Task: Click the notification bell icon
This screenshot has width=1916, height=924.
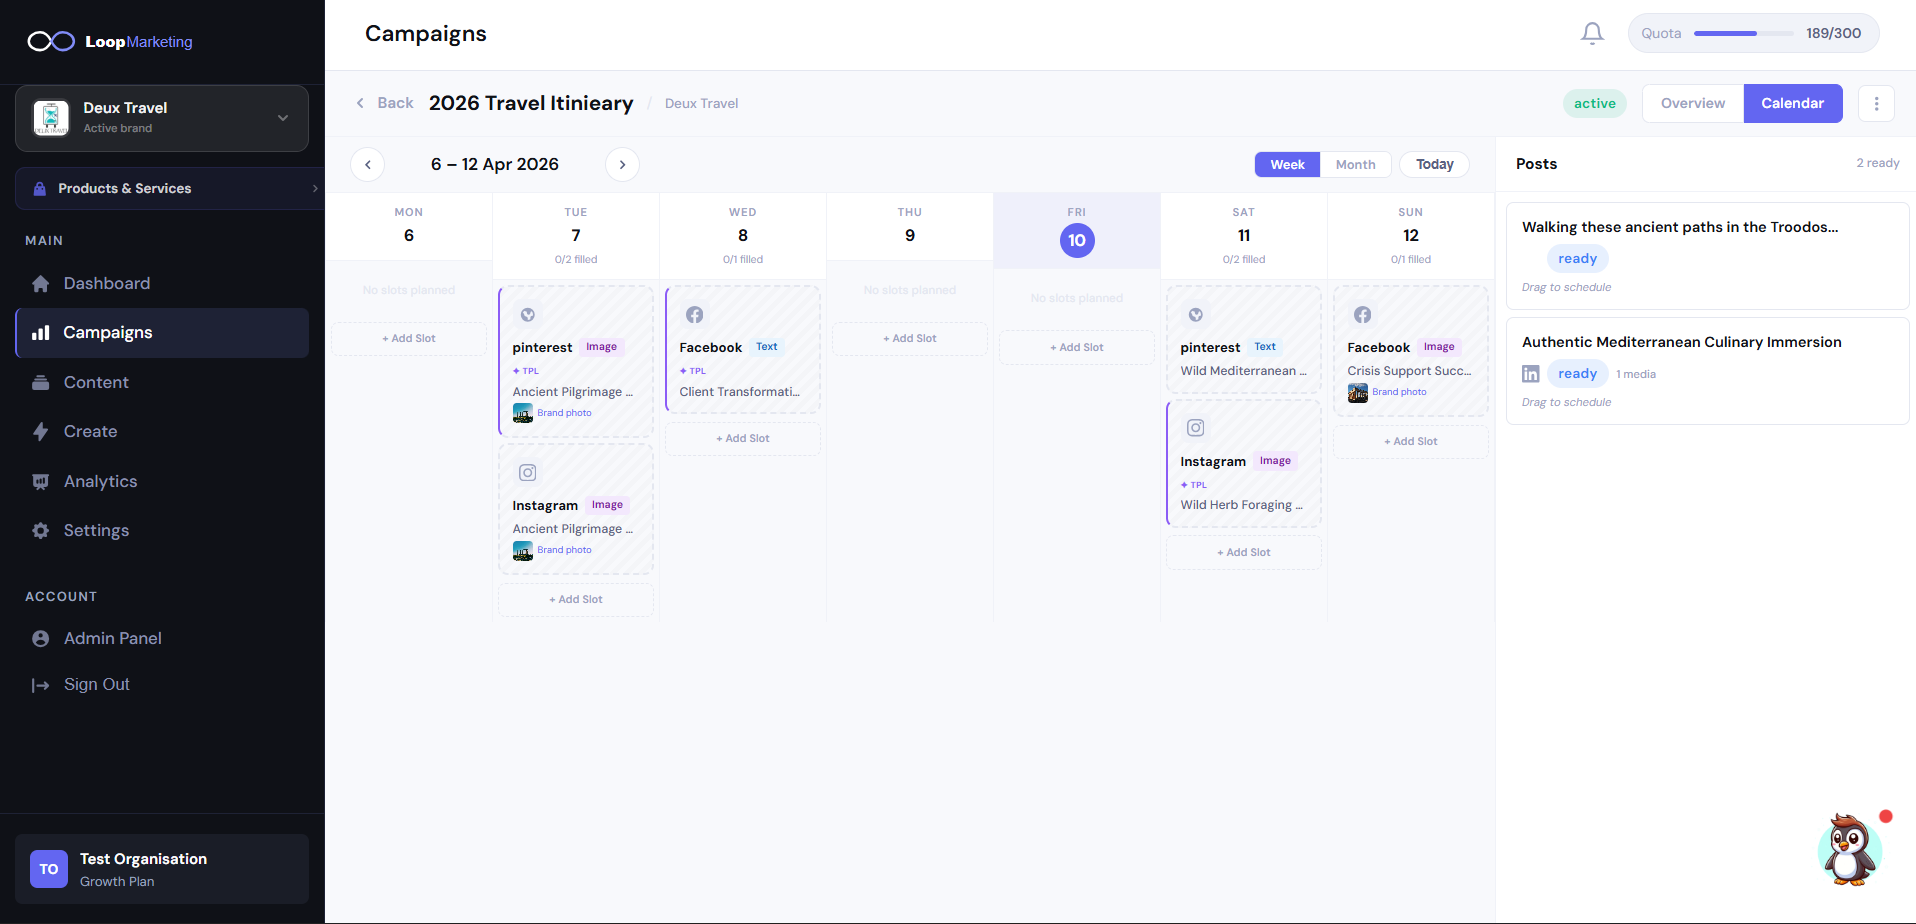Action: tap(1592, 33)
